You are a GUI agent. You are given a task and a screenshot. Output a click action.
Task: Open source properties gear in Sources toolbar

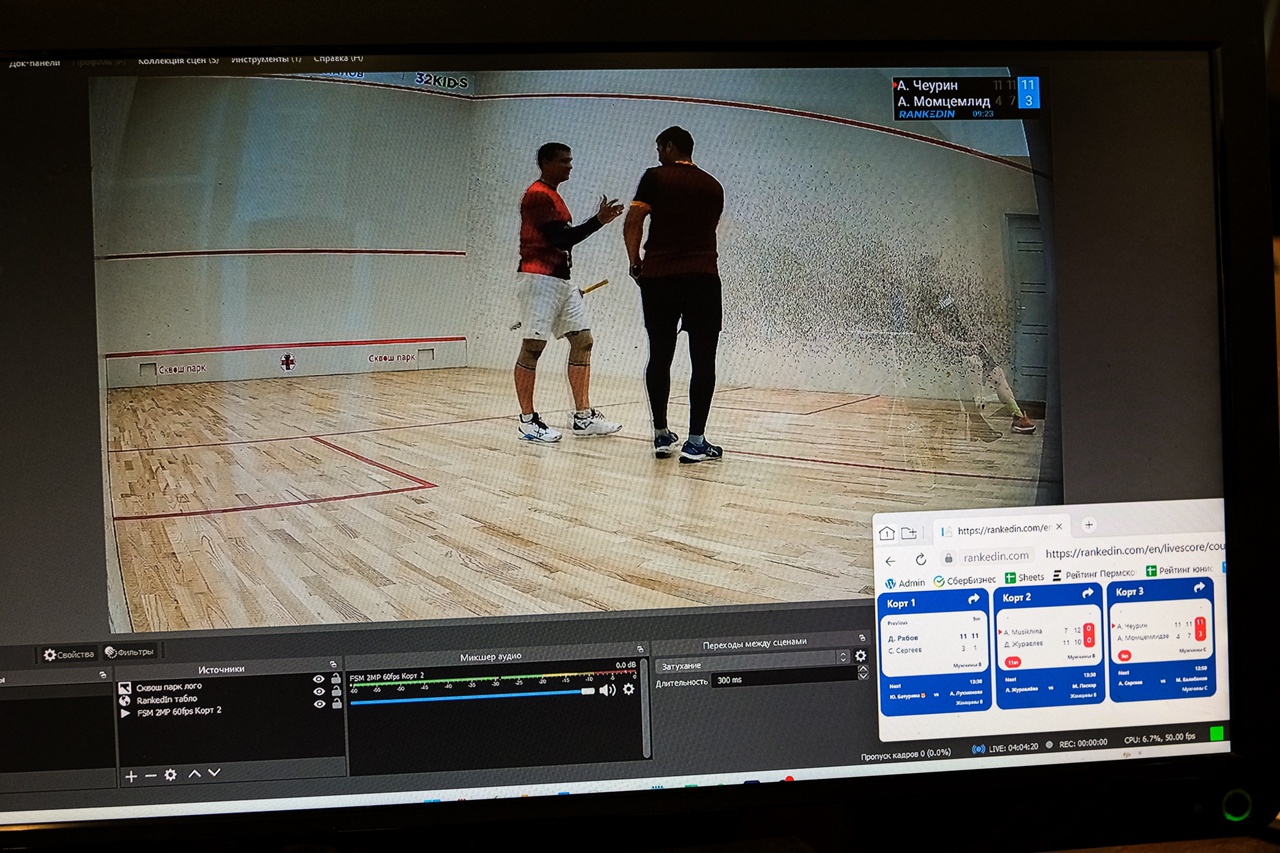pos(171,775)
